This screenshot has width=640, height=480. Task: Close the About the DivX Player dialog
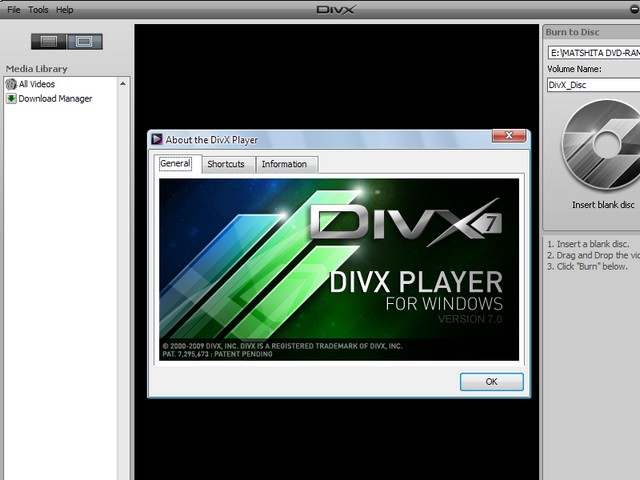509,136
